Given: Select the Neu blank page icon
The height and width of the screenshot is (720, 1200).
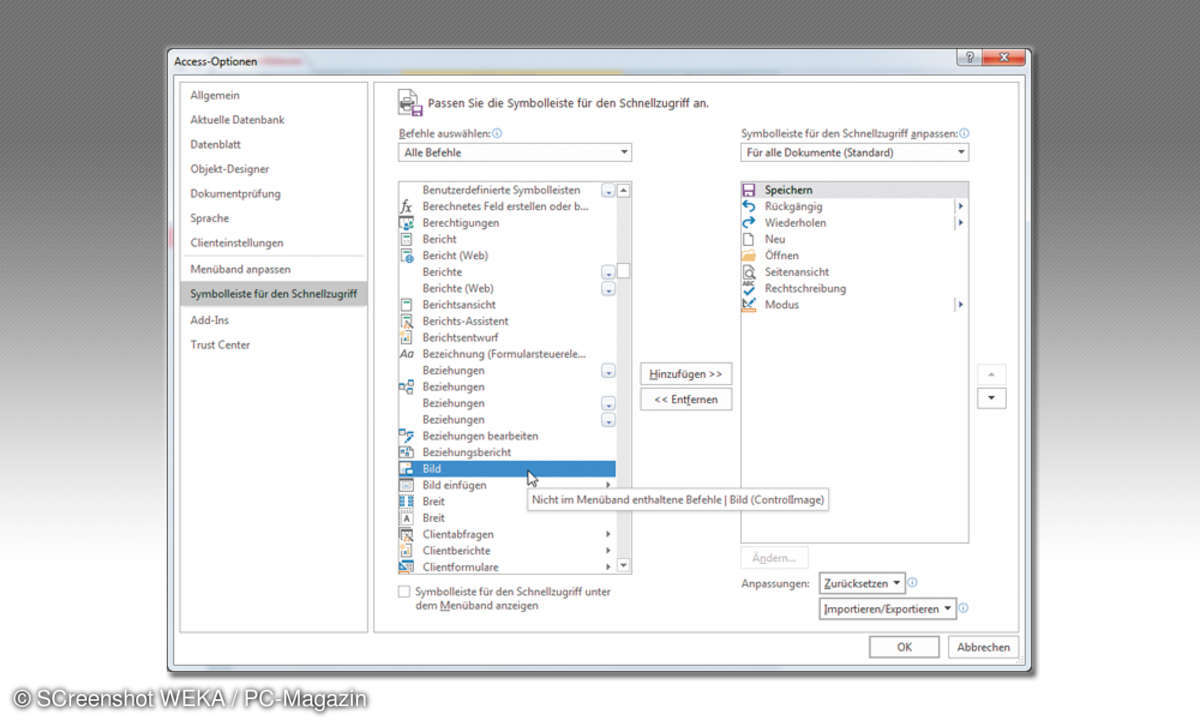Looking at the screenshot, I should click(749, 239).
